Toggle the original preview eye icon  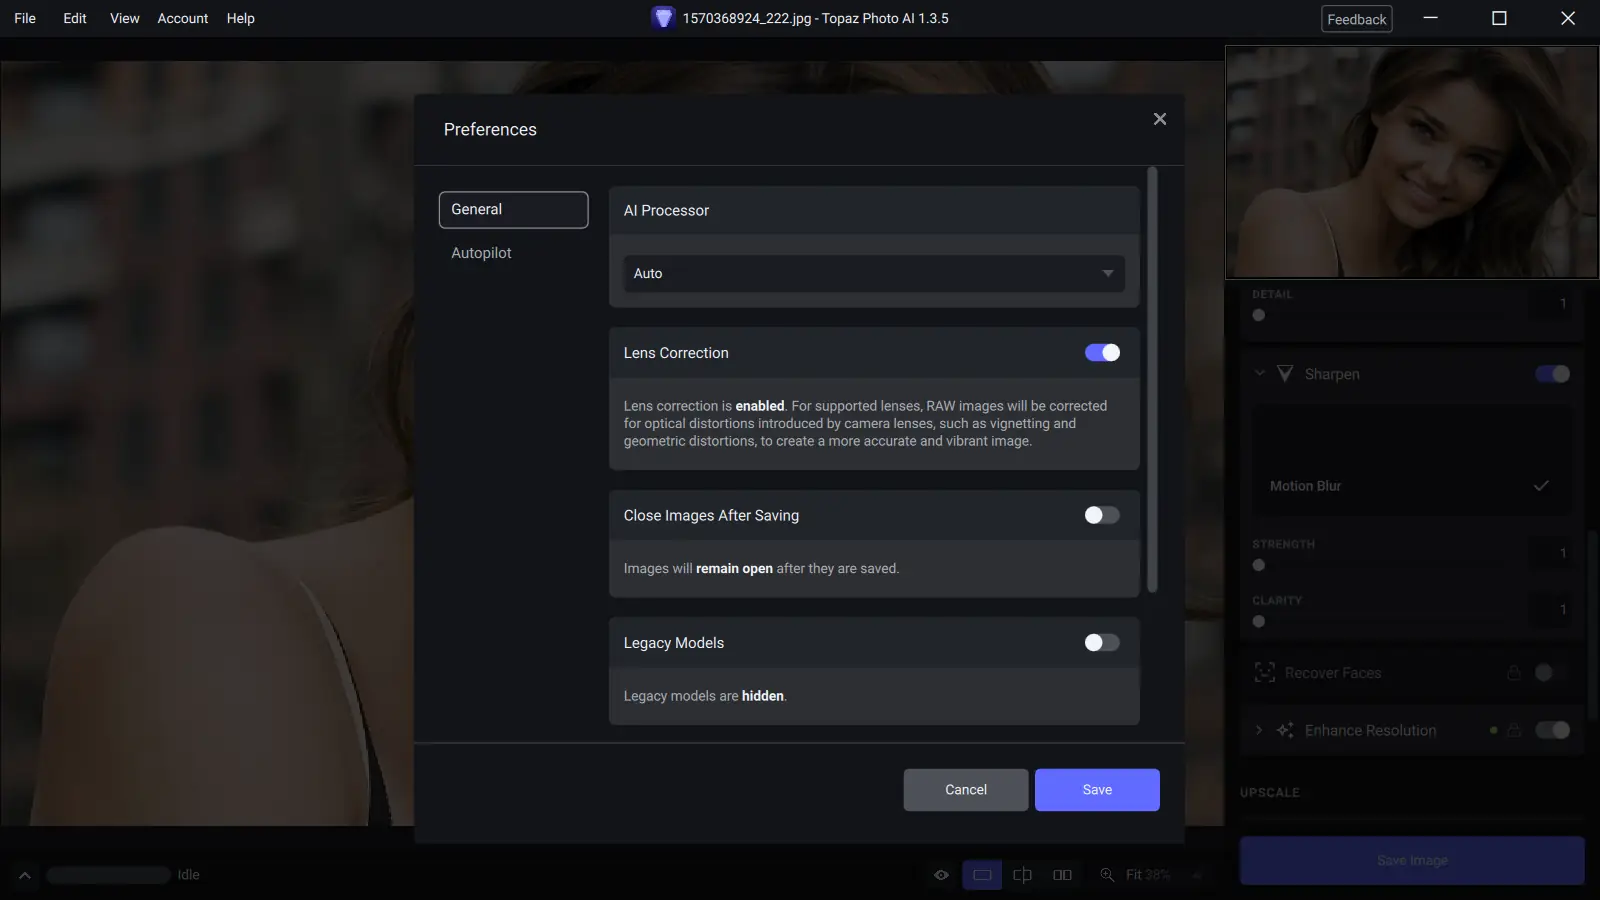tap(941, 875)
